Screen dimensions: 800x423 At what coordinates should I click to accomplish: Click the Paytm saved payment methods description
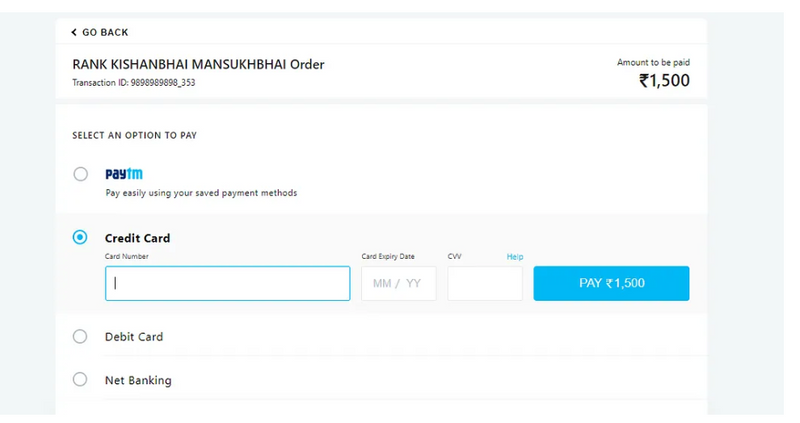point(201,193)
